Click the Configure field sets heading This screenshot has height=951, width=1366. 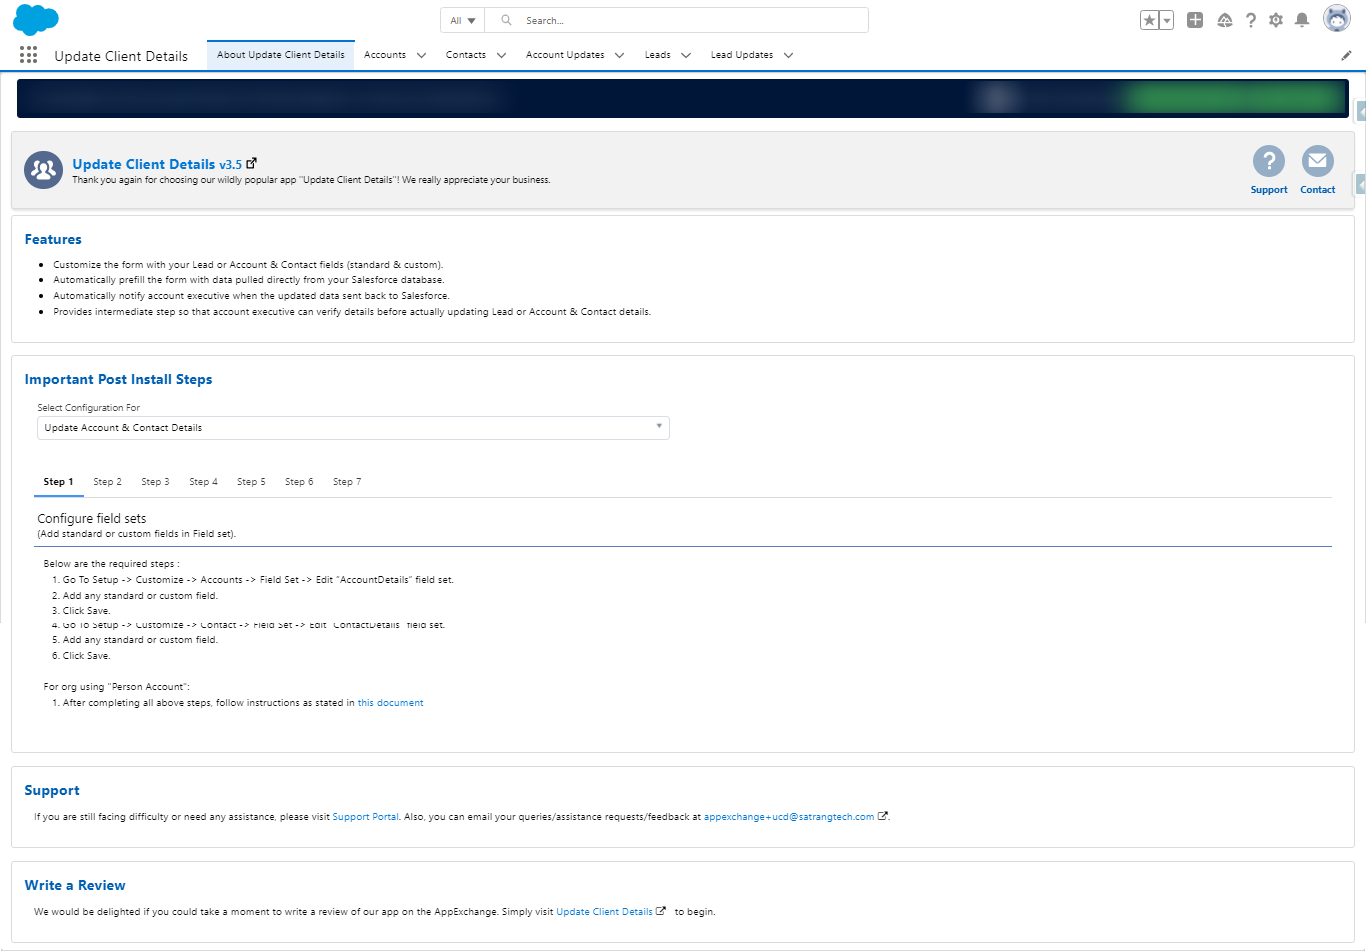pos(92,519)
